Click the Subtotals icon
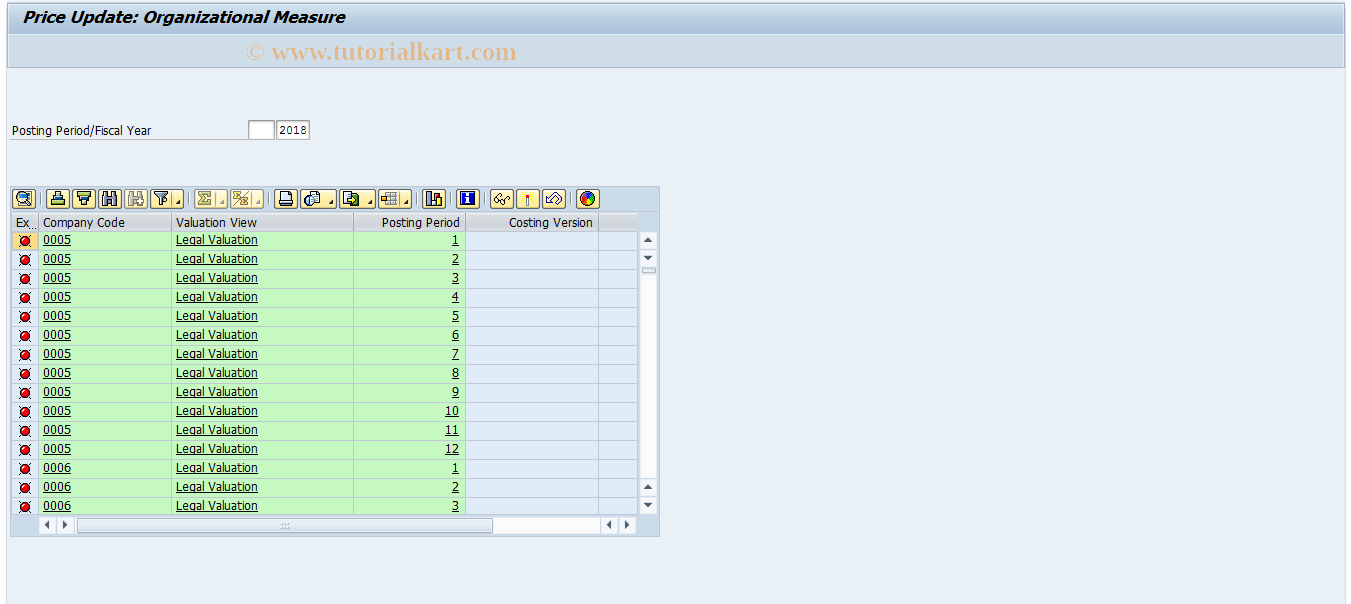This screenshot has width=1351, height=604. [241, 199]
